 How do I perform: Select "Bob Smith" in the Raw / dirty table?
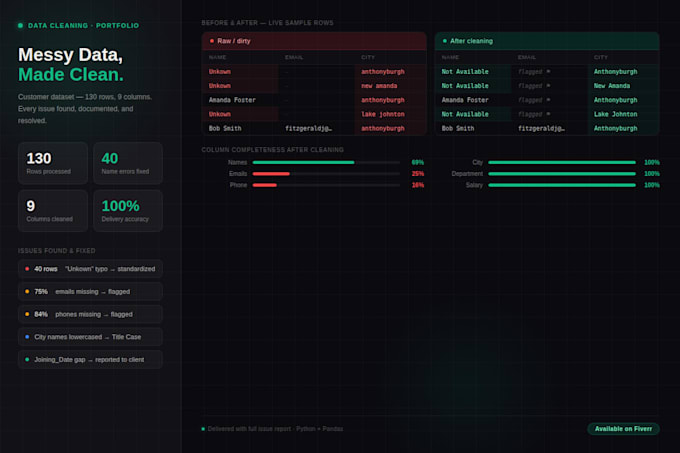pyautogui.click(x=225, y=128)
